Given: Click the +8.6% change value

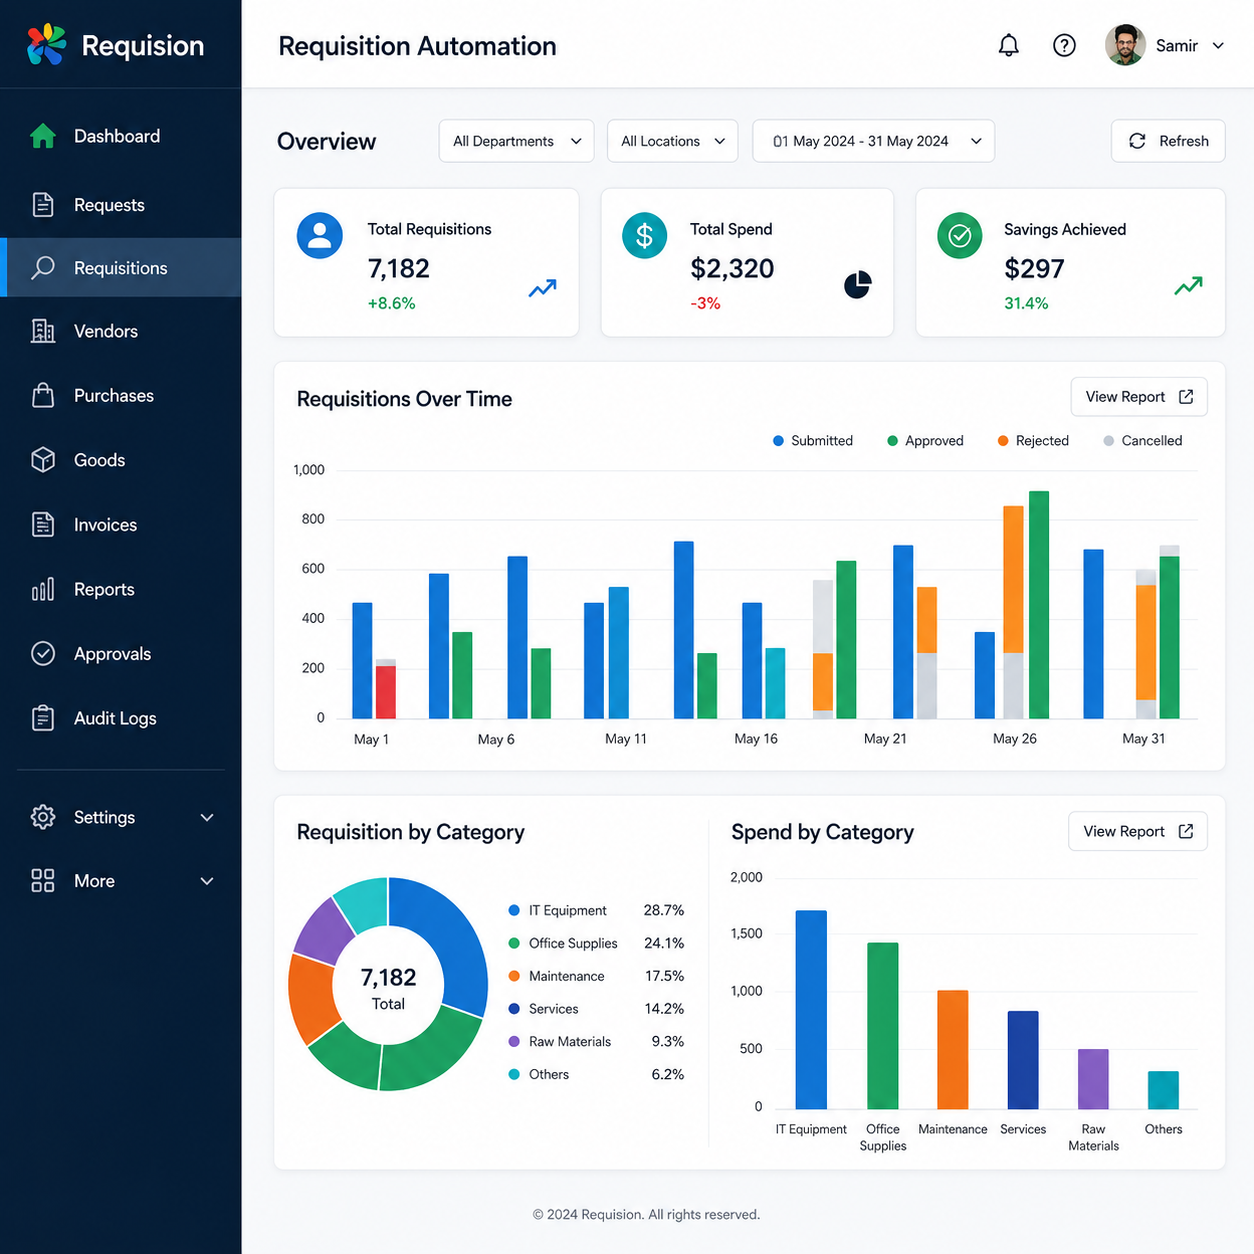Looking at the screenshot, I should click(x=392, y=303).
